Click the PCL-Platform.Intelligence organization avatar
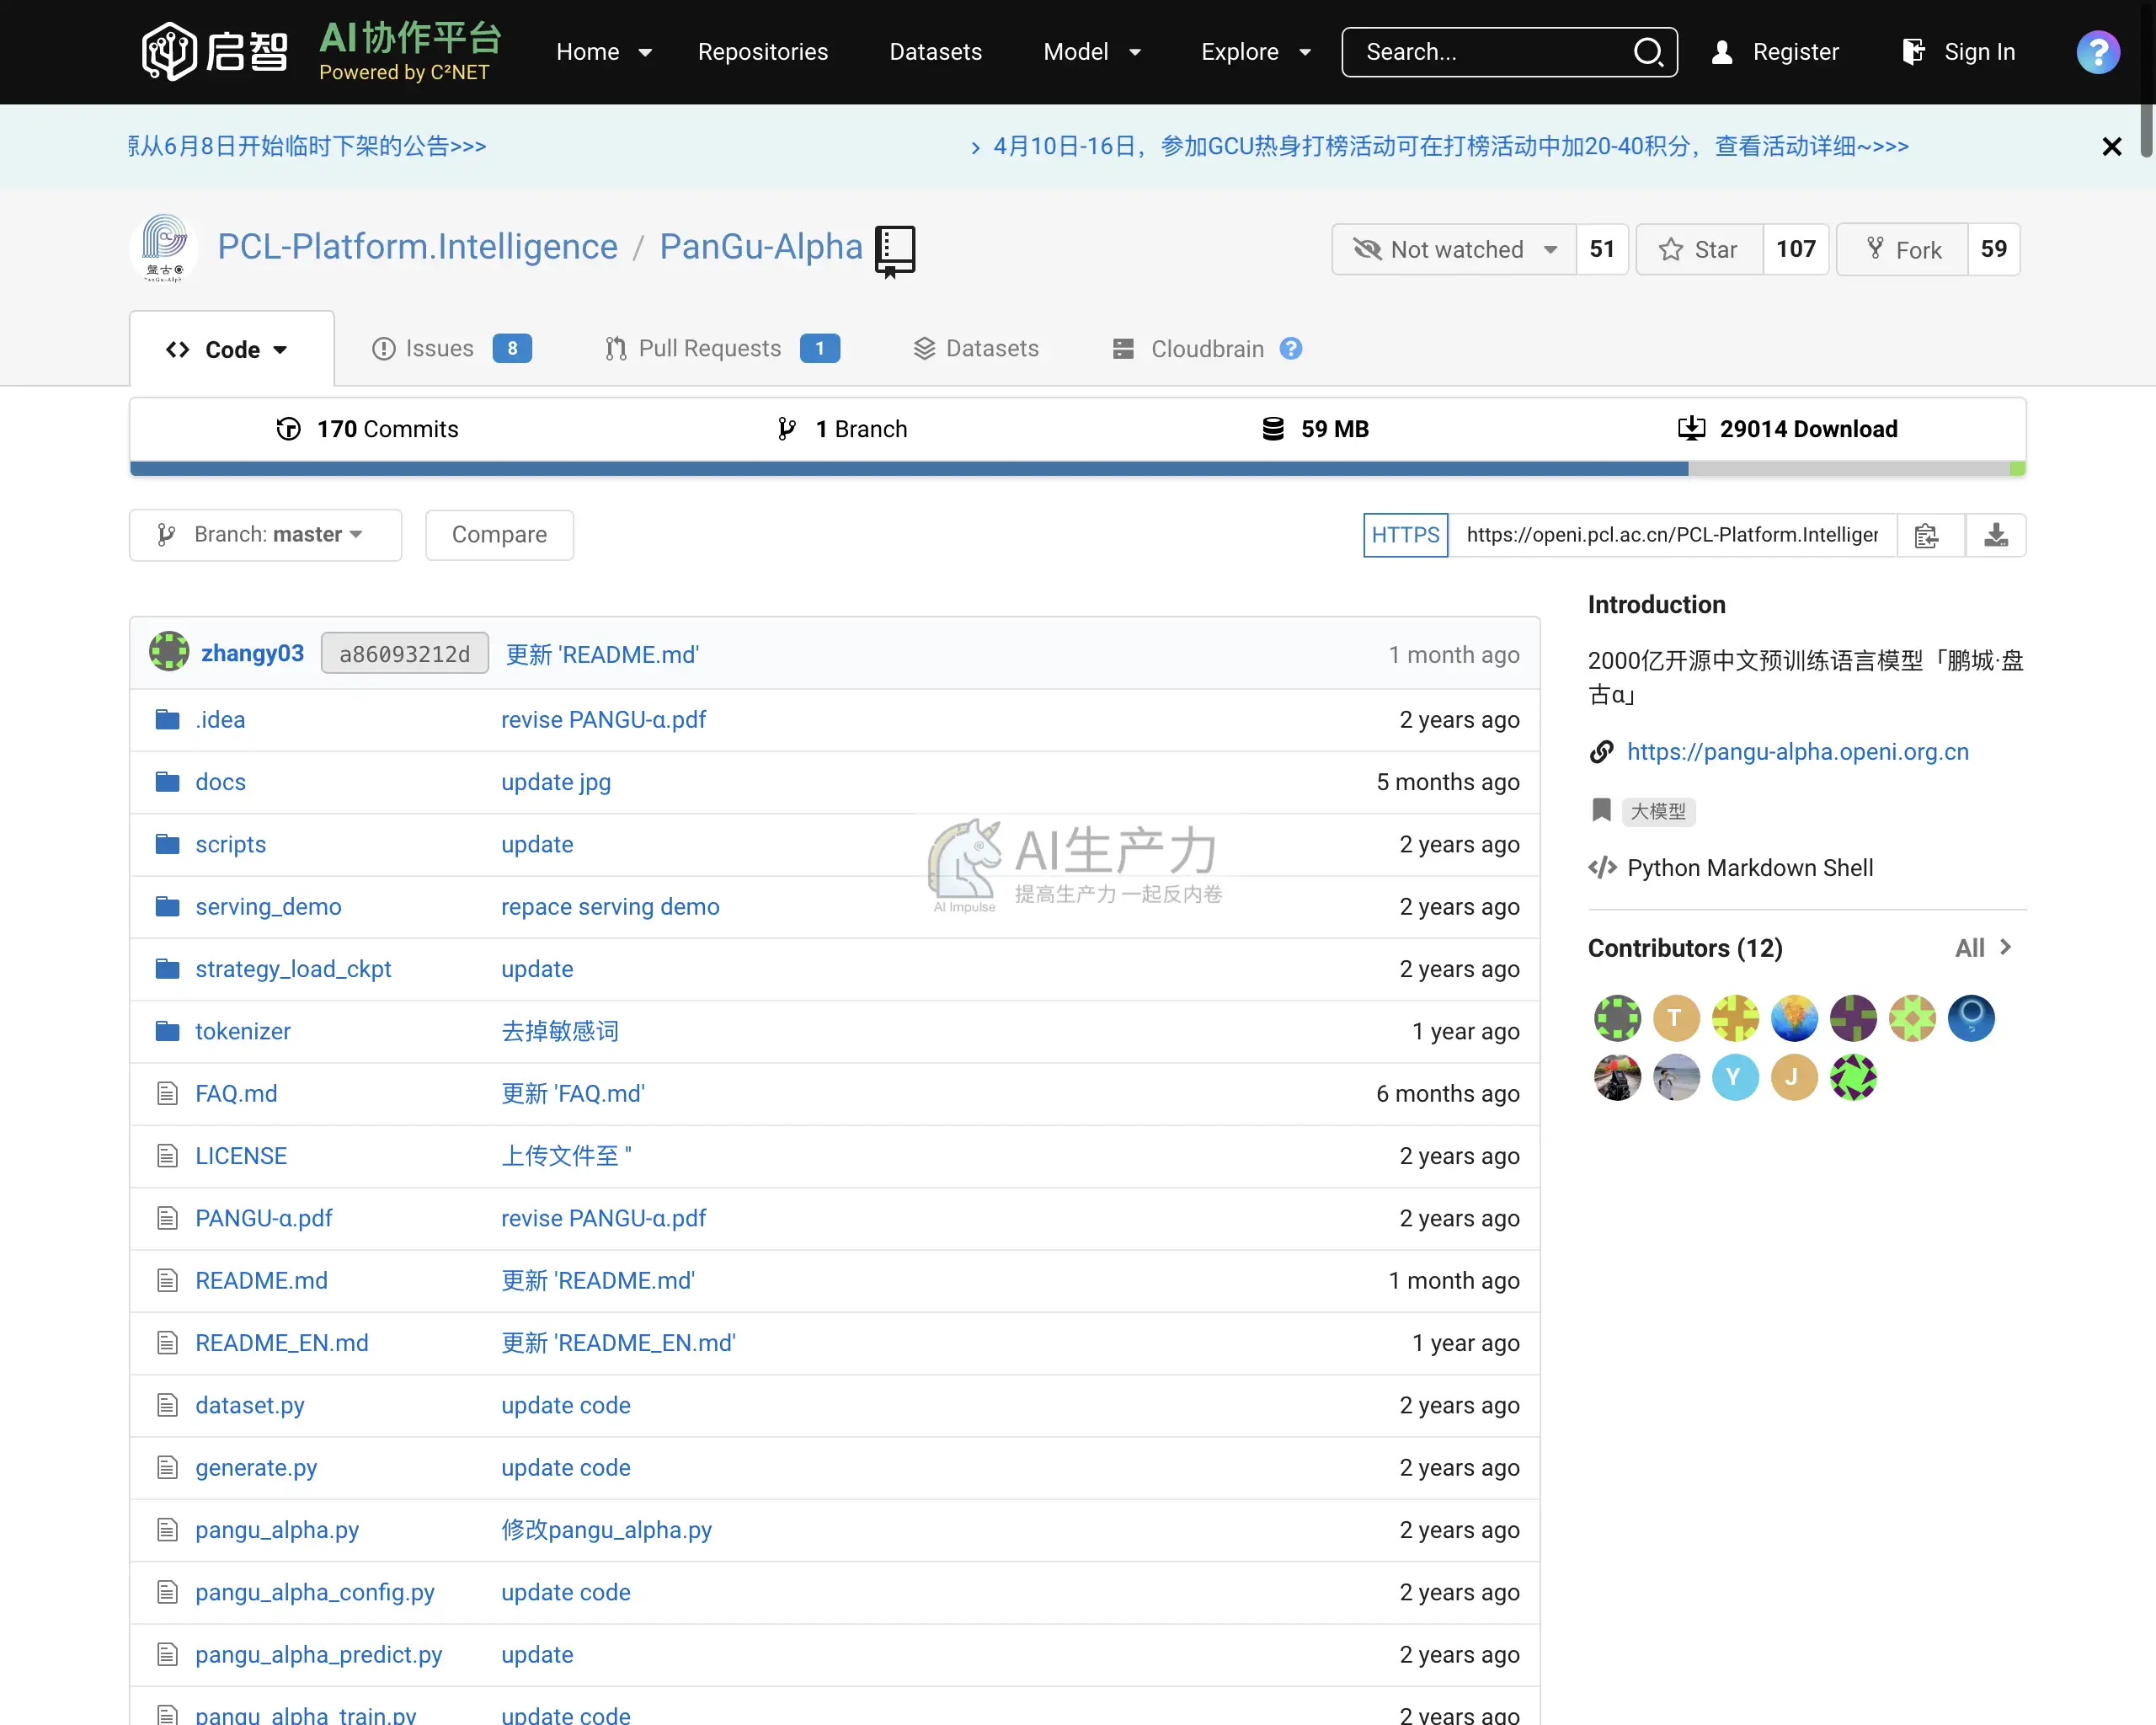Screen dimensions: 2156x1725 click(165, 247)
